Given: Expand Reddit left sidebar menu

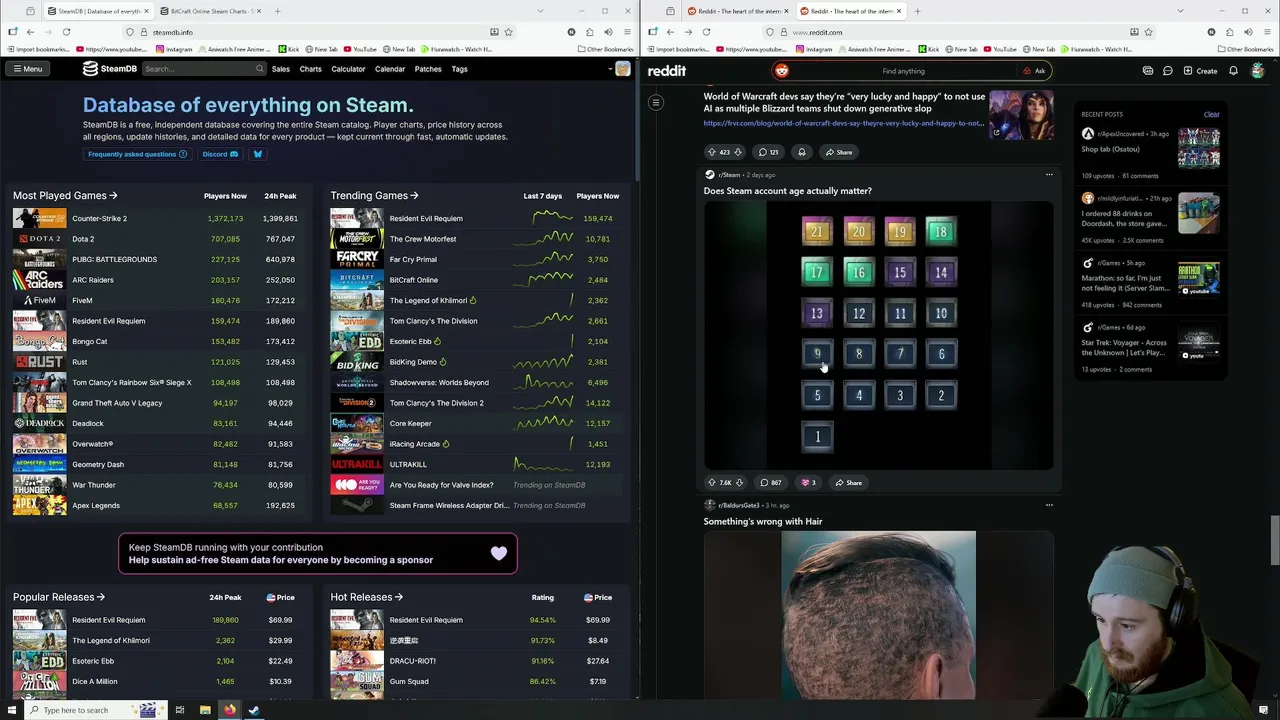Looking at the screenshot, I should pos(656,102).
